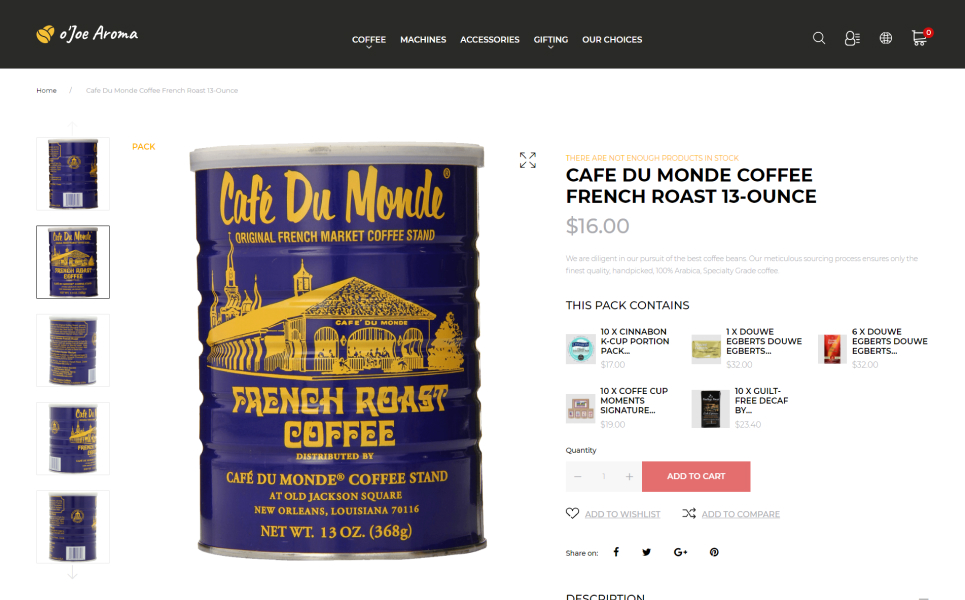Decrease quantity with minus button

[x=577, y=476]
